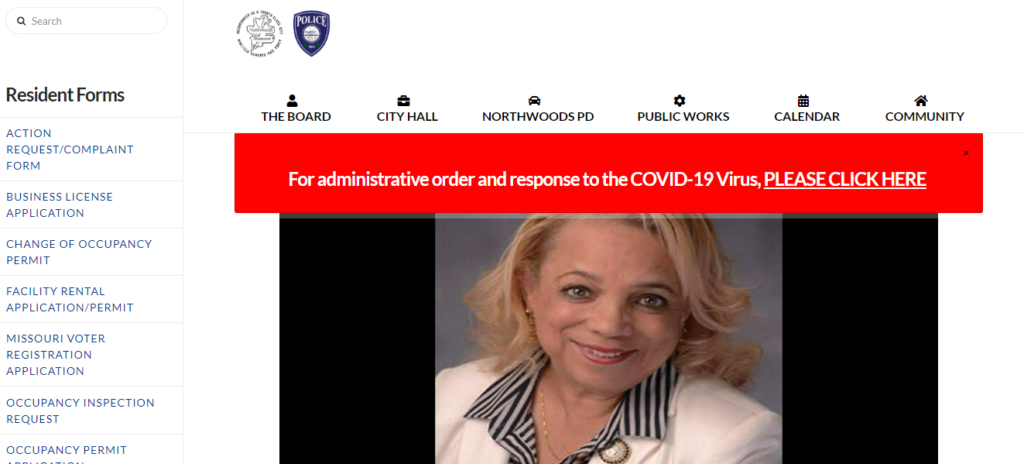Click the city seal logo

(x=259, y=33)
